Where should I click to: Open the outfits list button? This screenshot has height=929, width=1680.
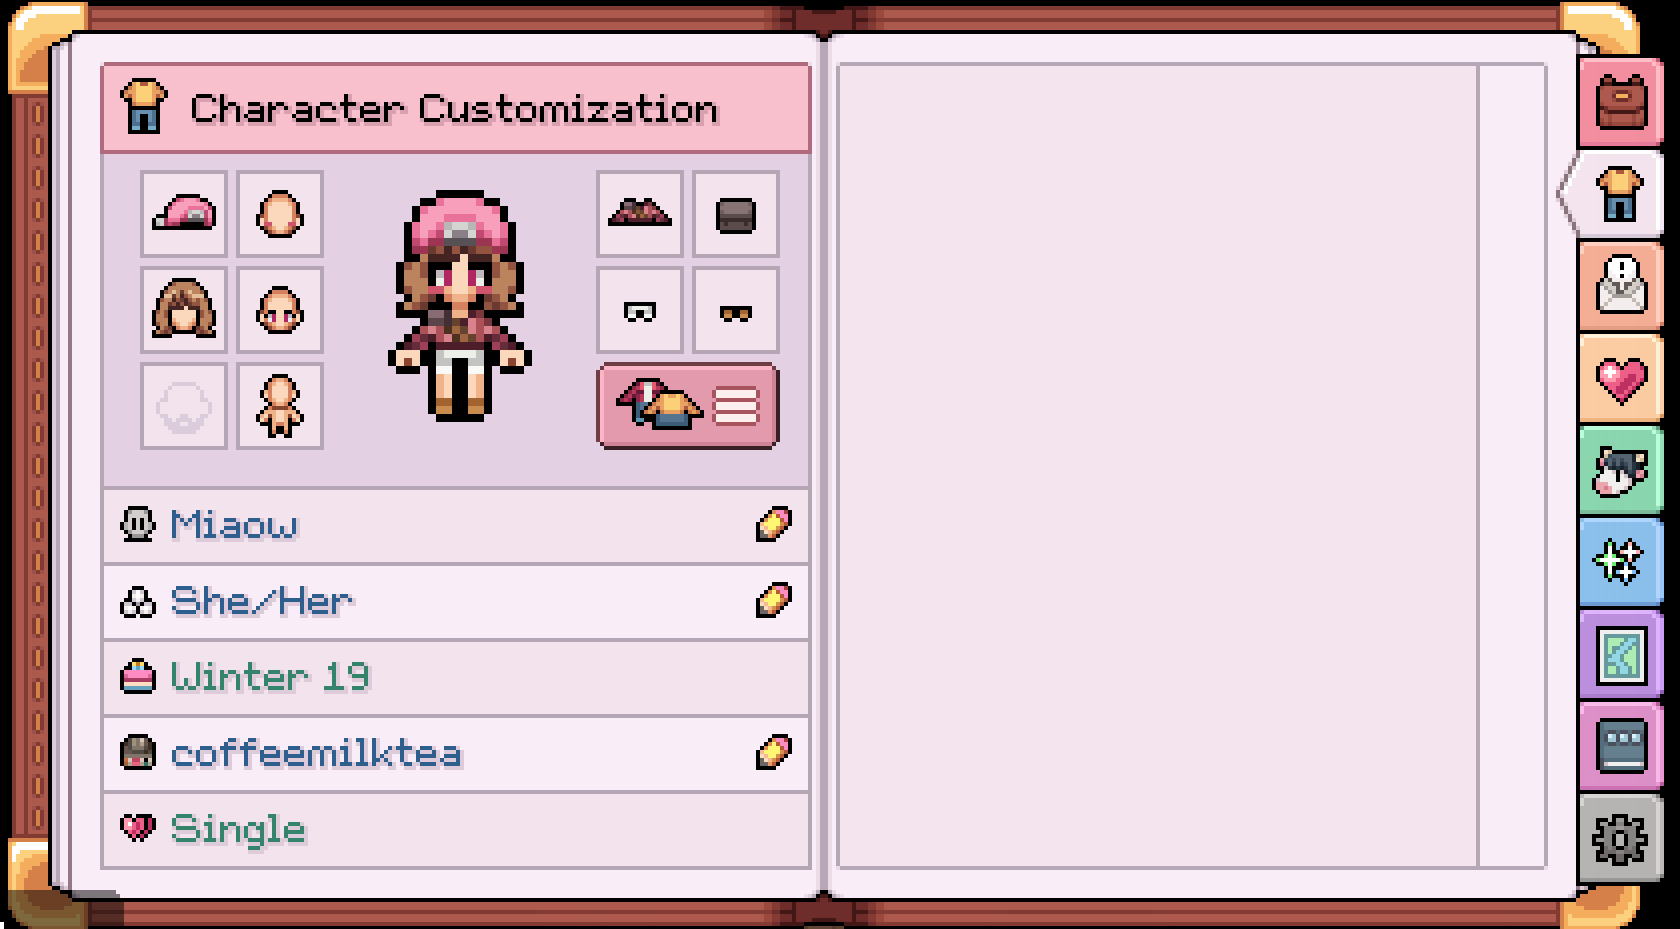(x=688, y=406)
